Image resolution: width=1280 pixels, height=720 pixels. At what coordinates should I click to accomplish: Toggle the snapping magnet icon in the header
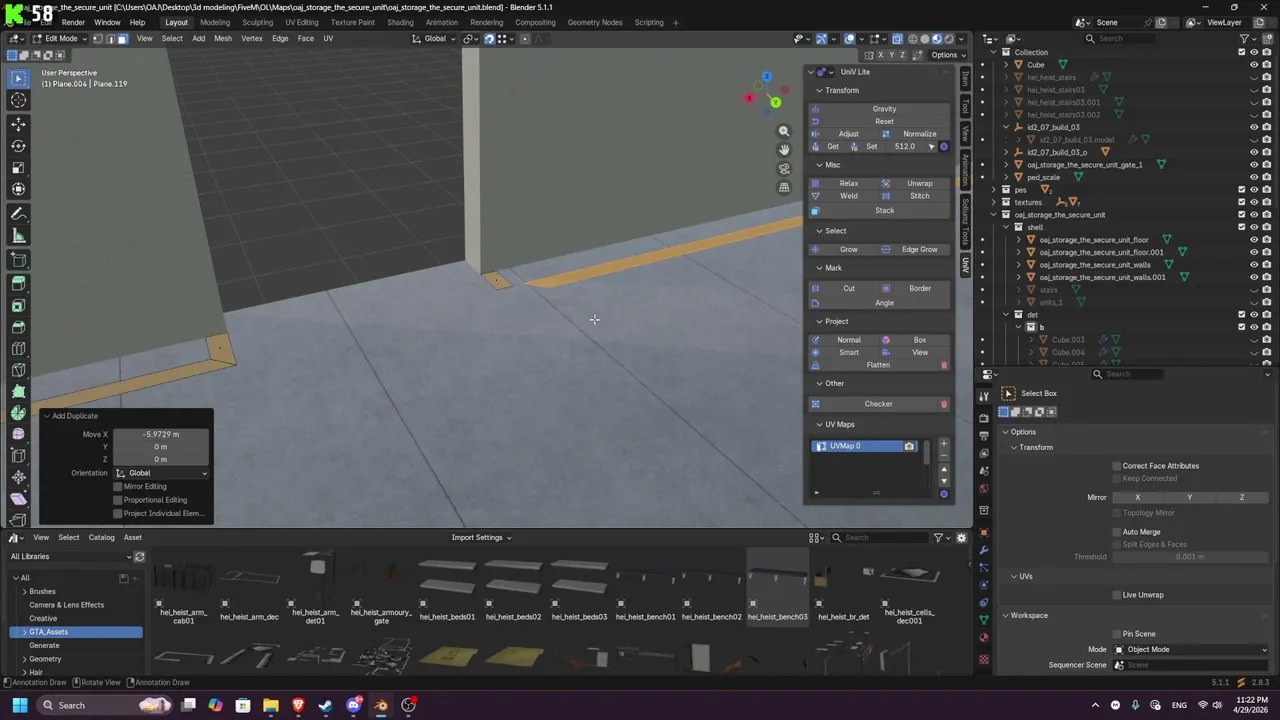tap(489, 39)
